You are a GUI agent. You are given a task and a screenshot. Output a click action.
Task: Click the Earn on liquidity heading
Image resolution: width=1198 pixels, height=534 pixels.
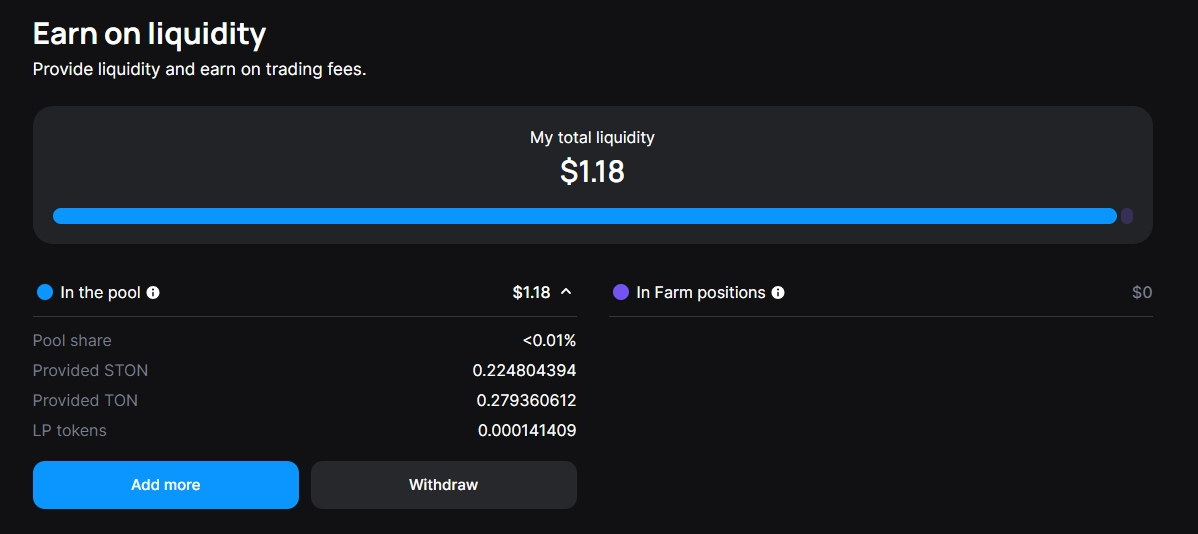[149, 34]
